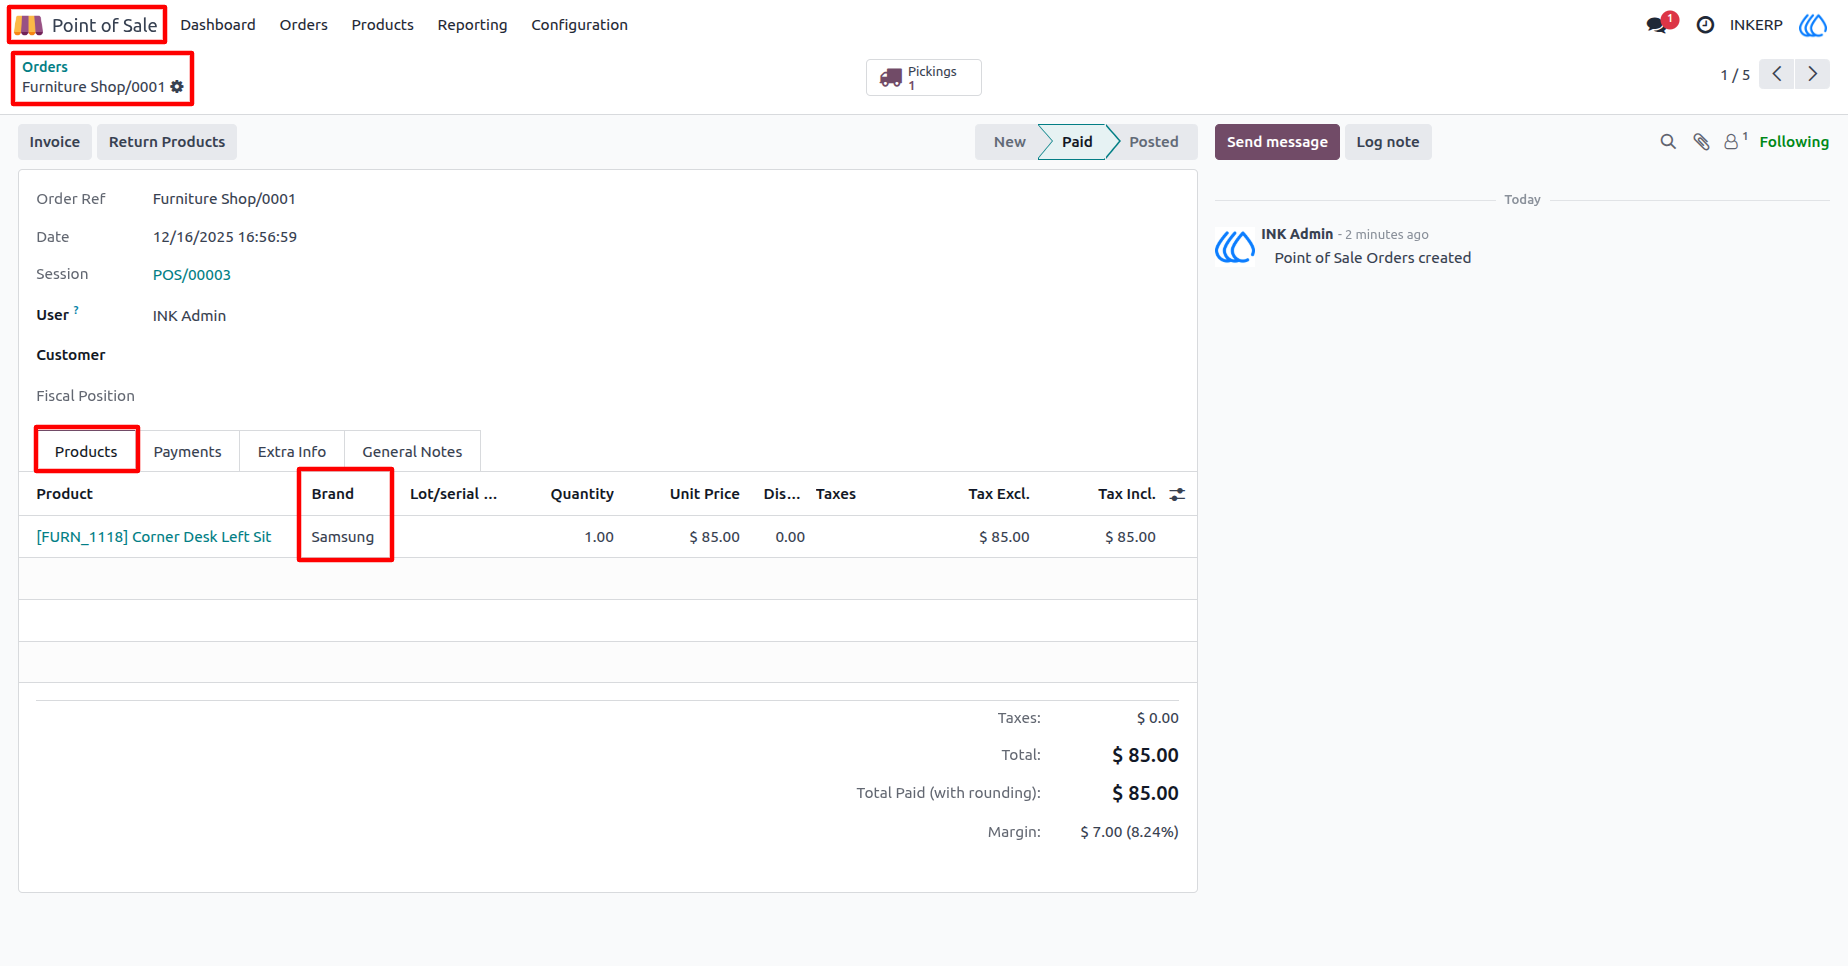
Task: Open Products menu in top bar
Action: click(x=382, y=25)
